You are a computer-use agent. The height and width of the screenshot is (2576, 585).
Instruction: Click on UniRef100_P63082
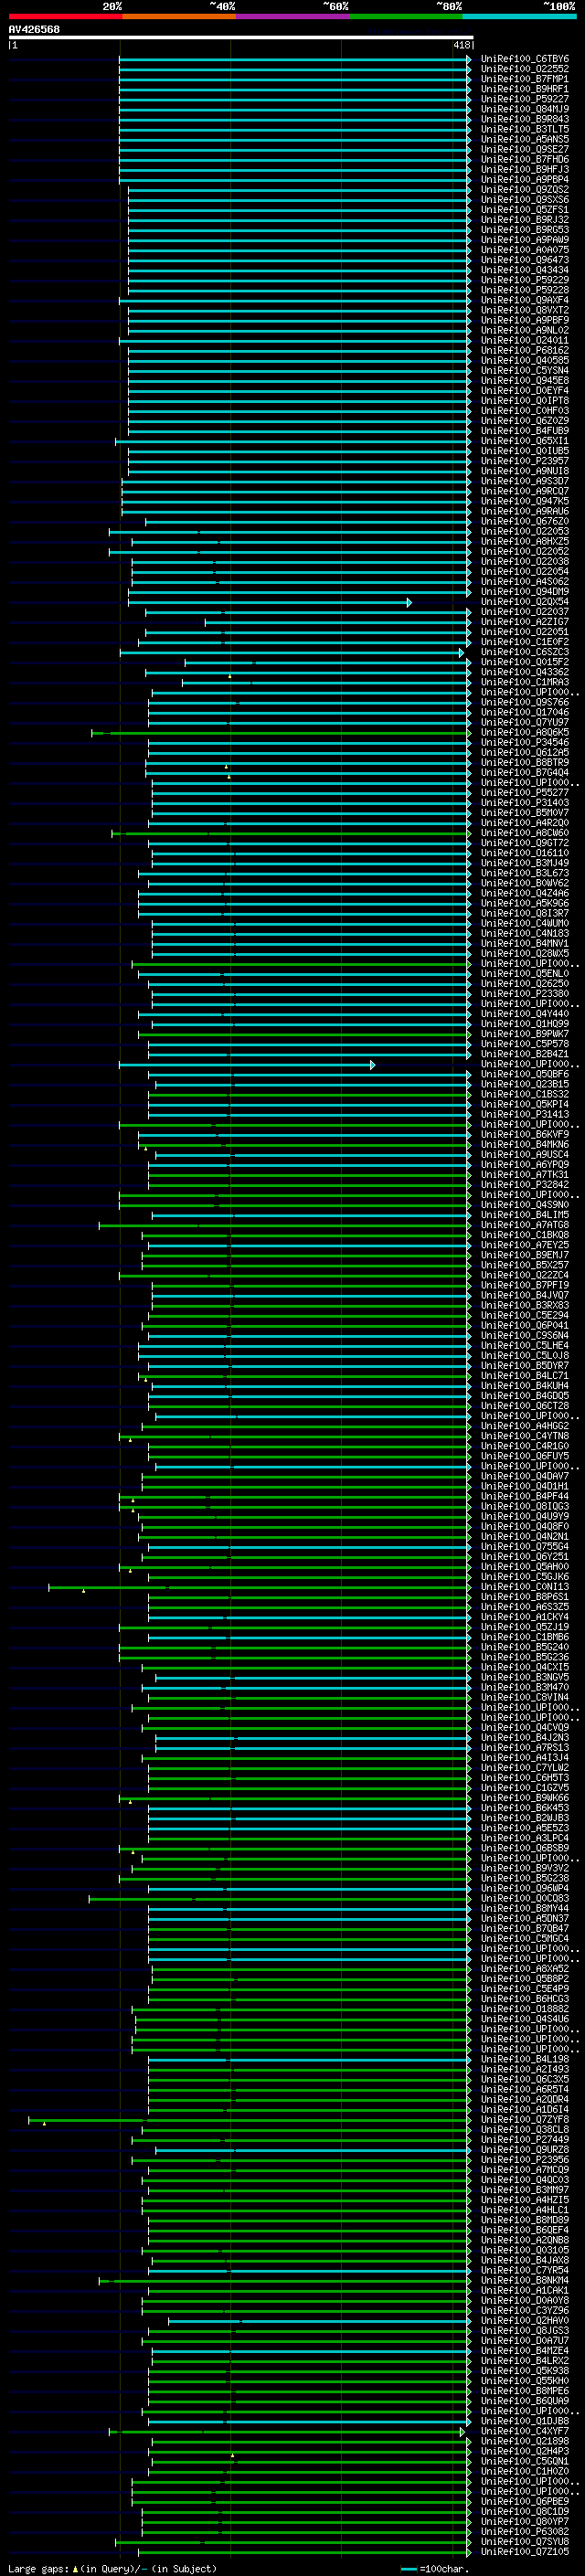point(524,2531)
